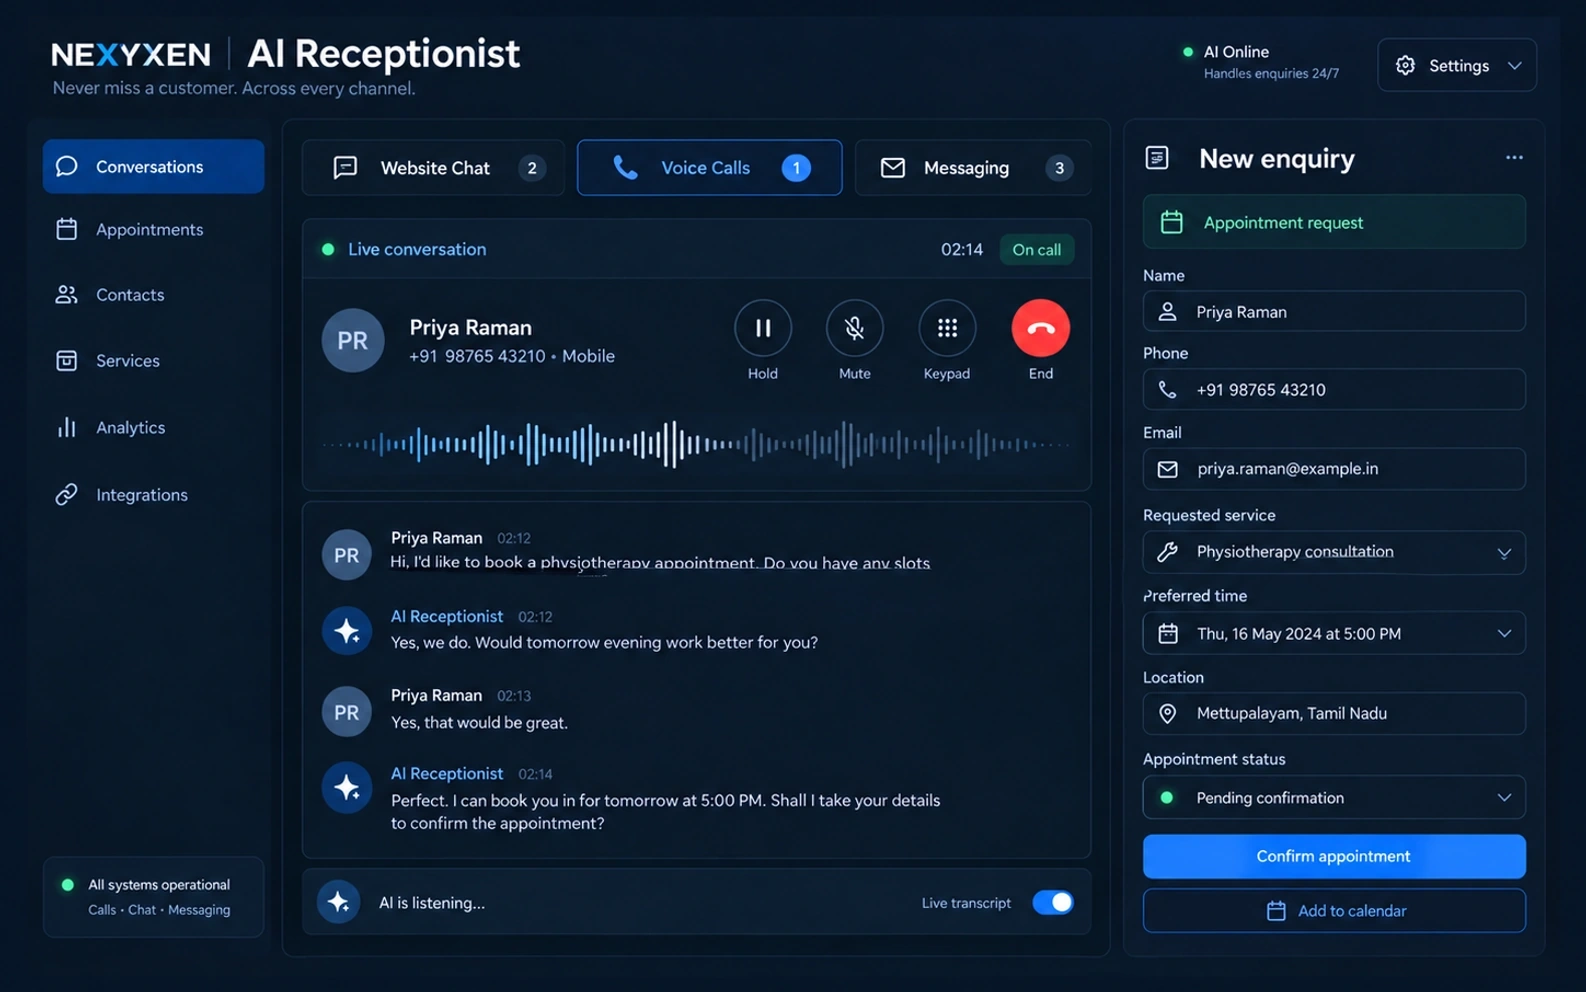Click the PR avatar in the call header
The width and height of the screenshot is (1586, 992).
tap(352, 340)
